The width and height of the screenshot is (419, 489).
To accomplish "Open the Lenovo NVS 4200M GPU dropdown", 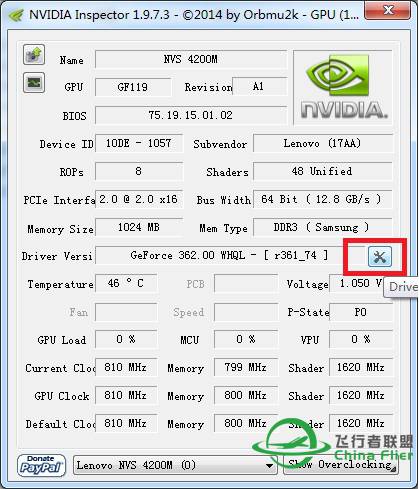I will [175, 465].
